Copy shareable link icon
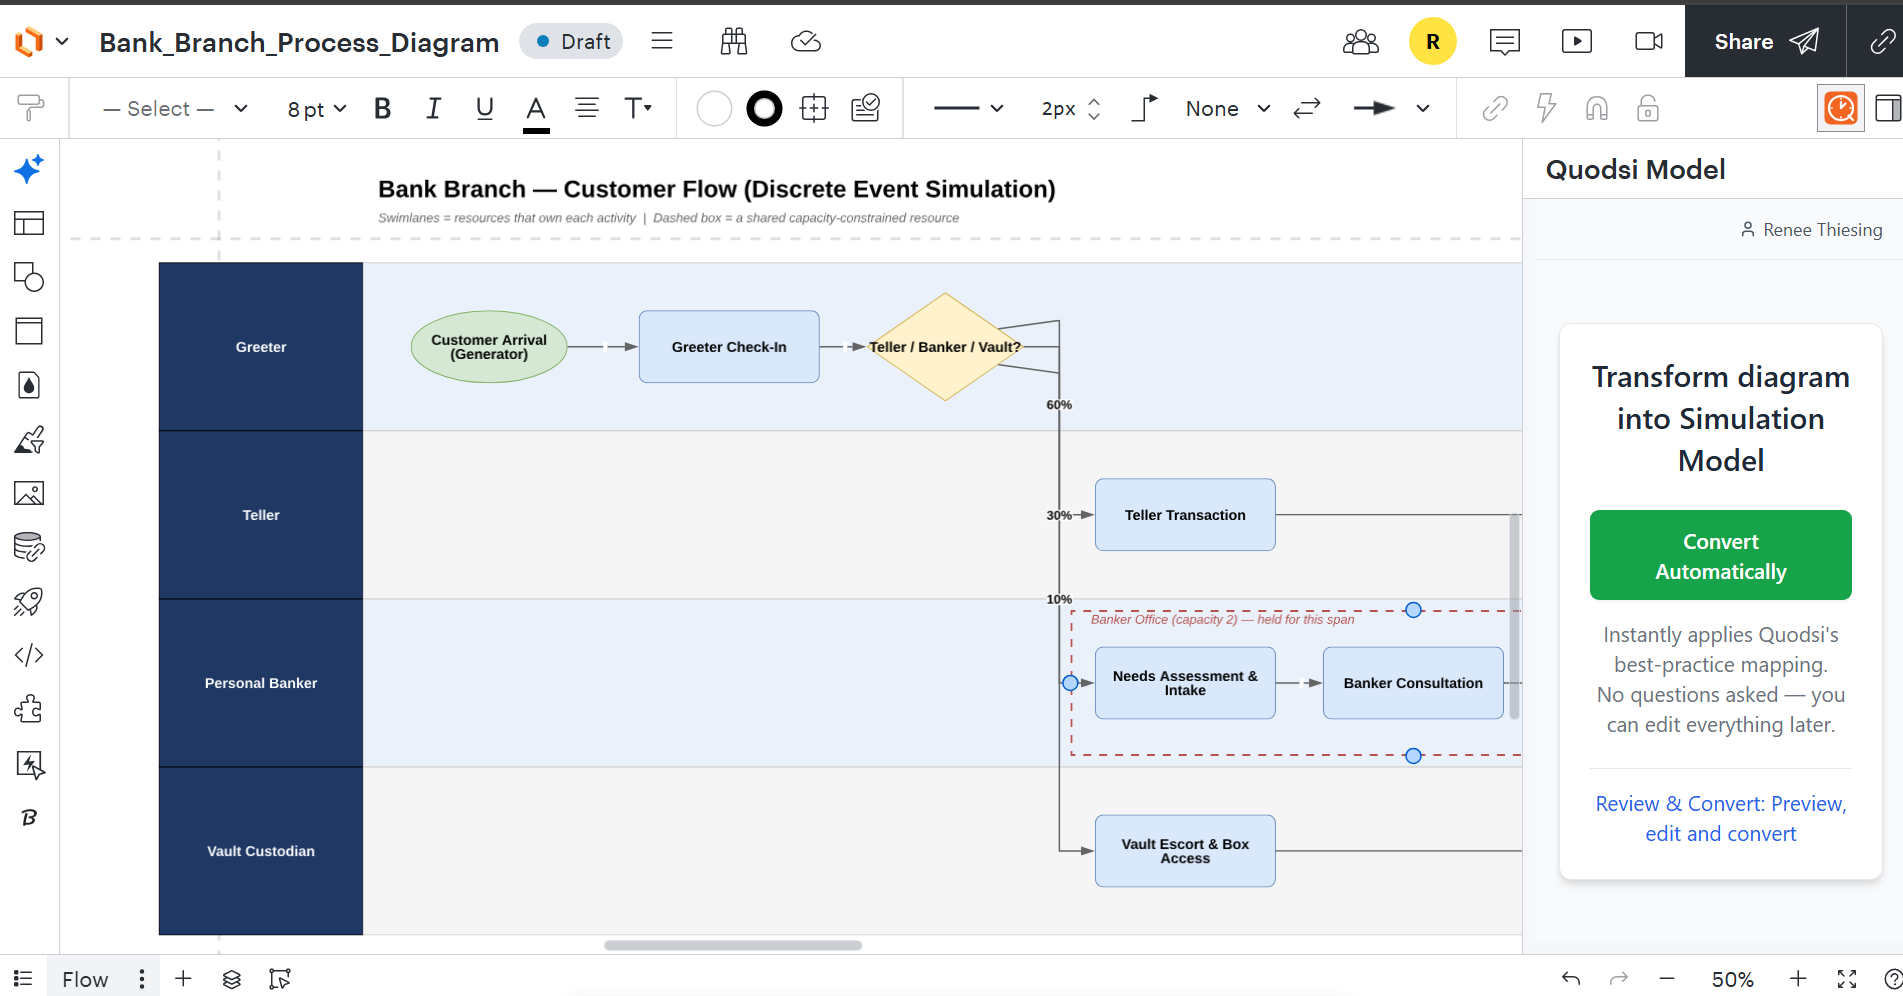1903x996 pixels. 1882,42
